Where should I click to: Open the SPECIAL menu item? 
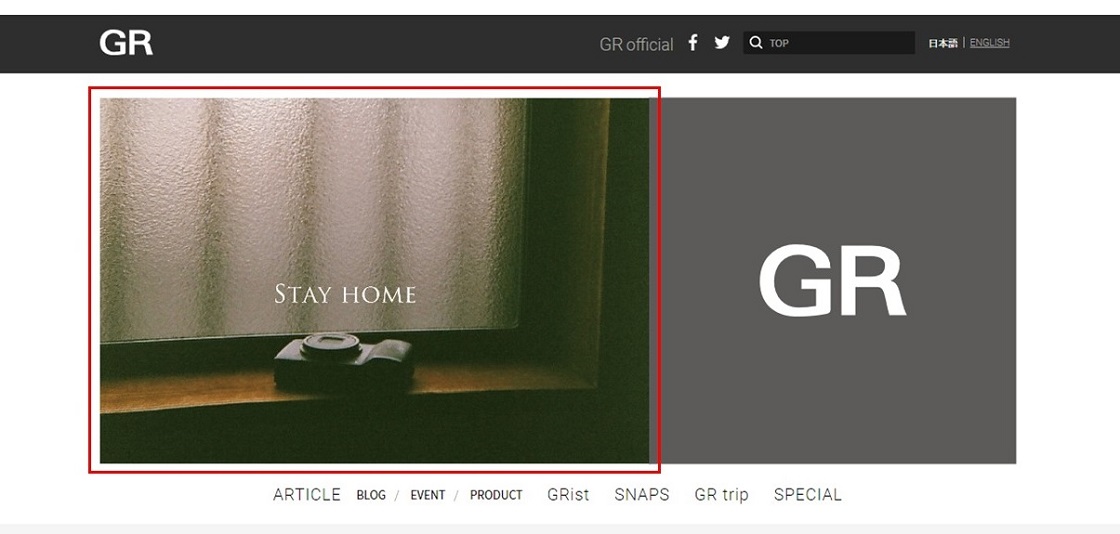808,495
